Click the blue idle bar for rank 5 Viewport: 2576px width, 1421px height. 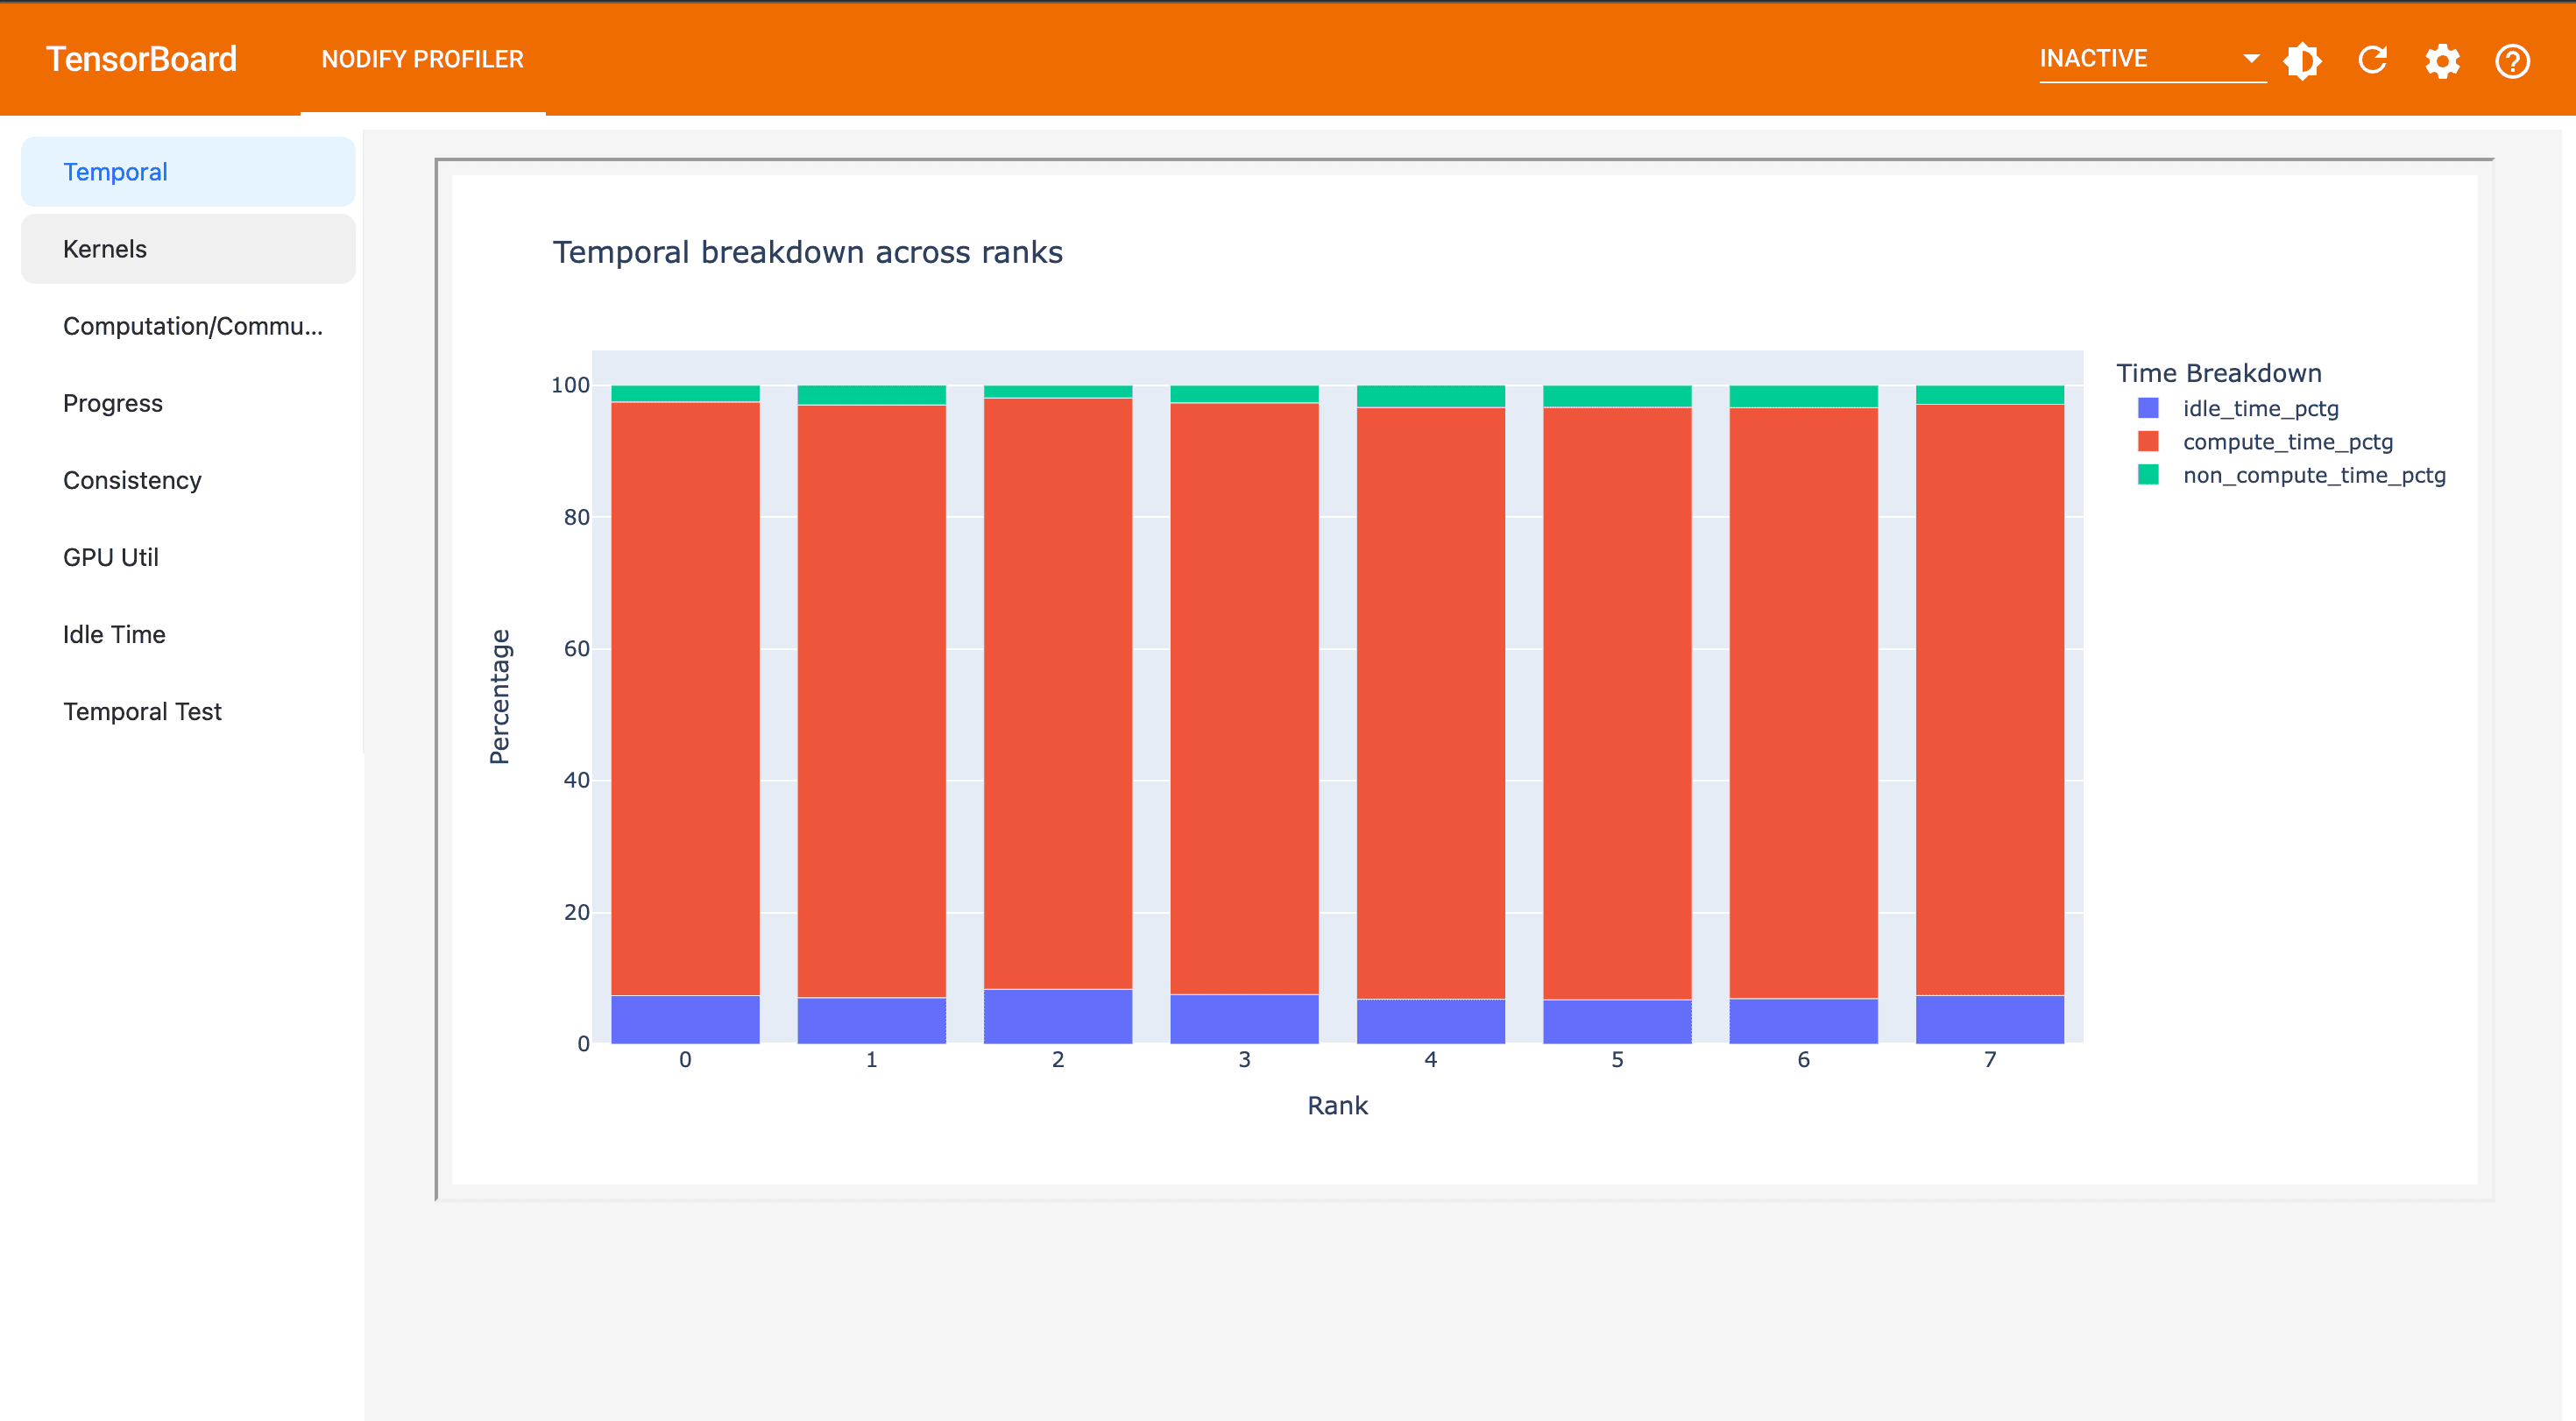1617,1021
